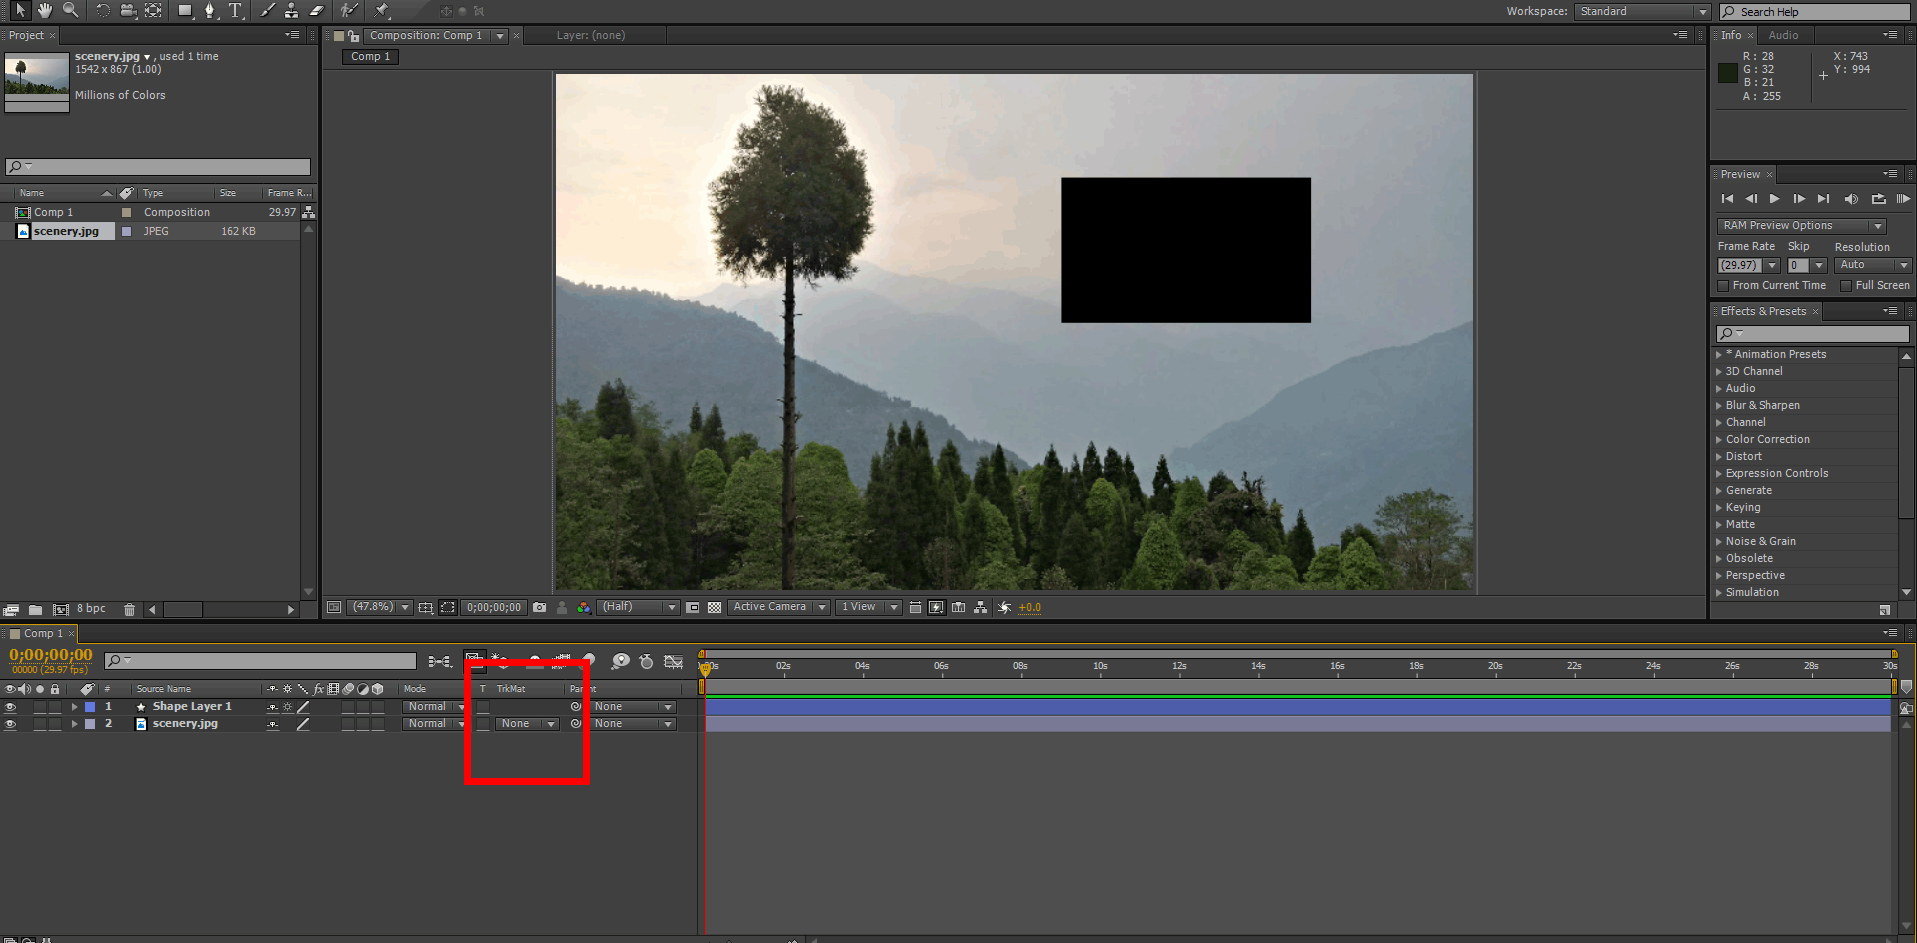Open magnification ratio (47.8%) dropdown

(x=379, y=607)
